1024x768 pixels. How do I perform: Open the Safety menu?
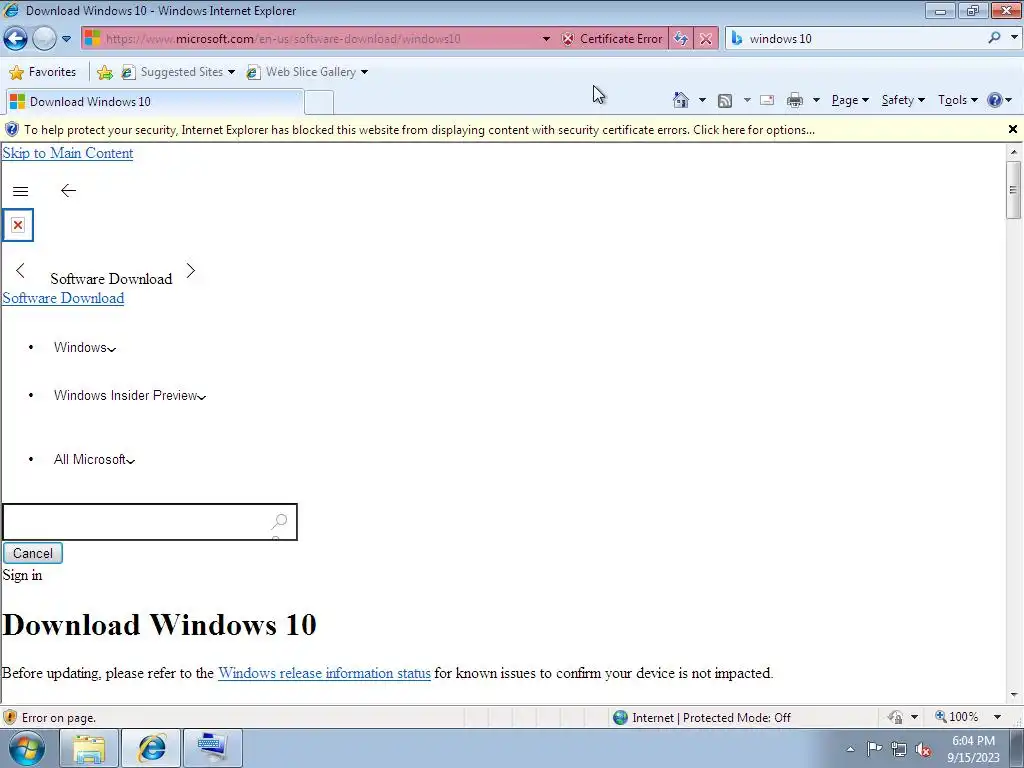903,100
